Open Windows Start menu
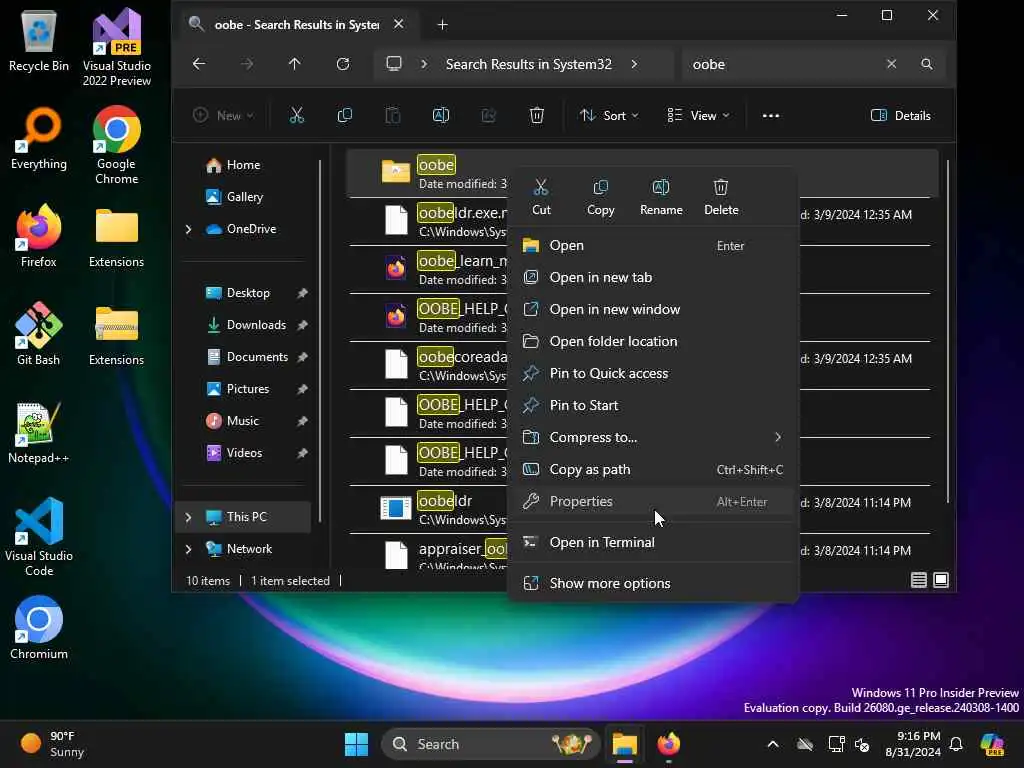Screen dimensions: 1024x768 point(357,744)
